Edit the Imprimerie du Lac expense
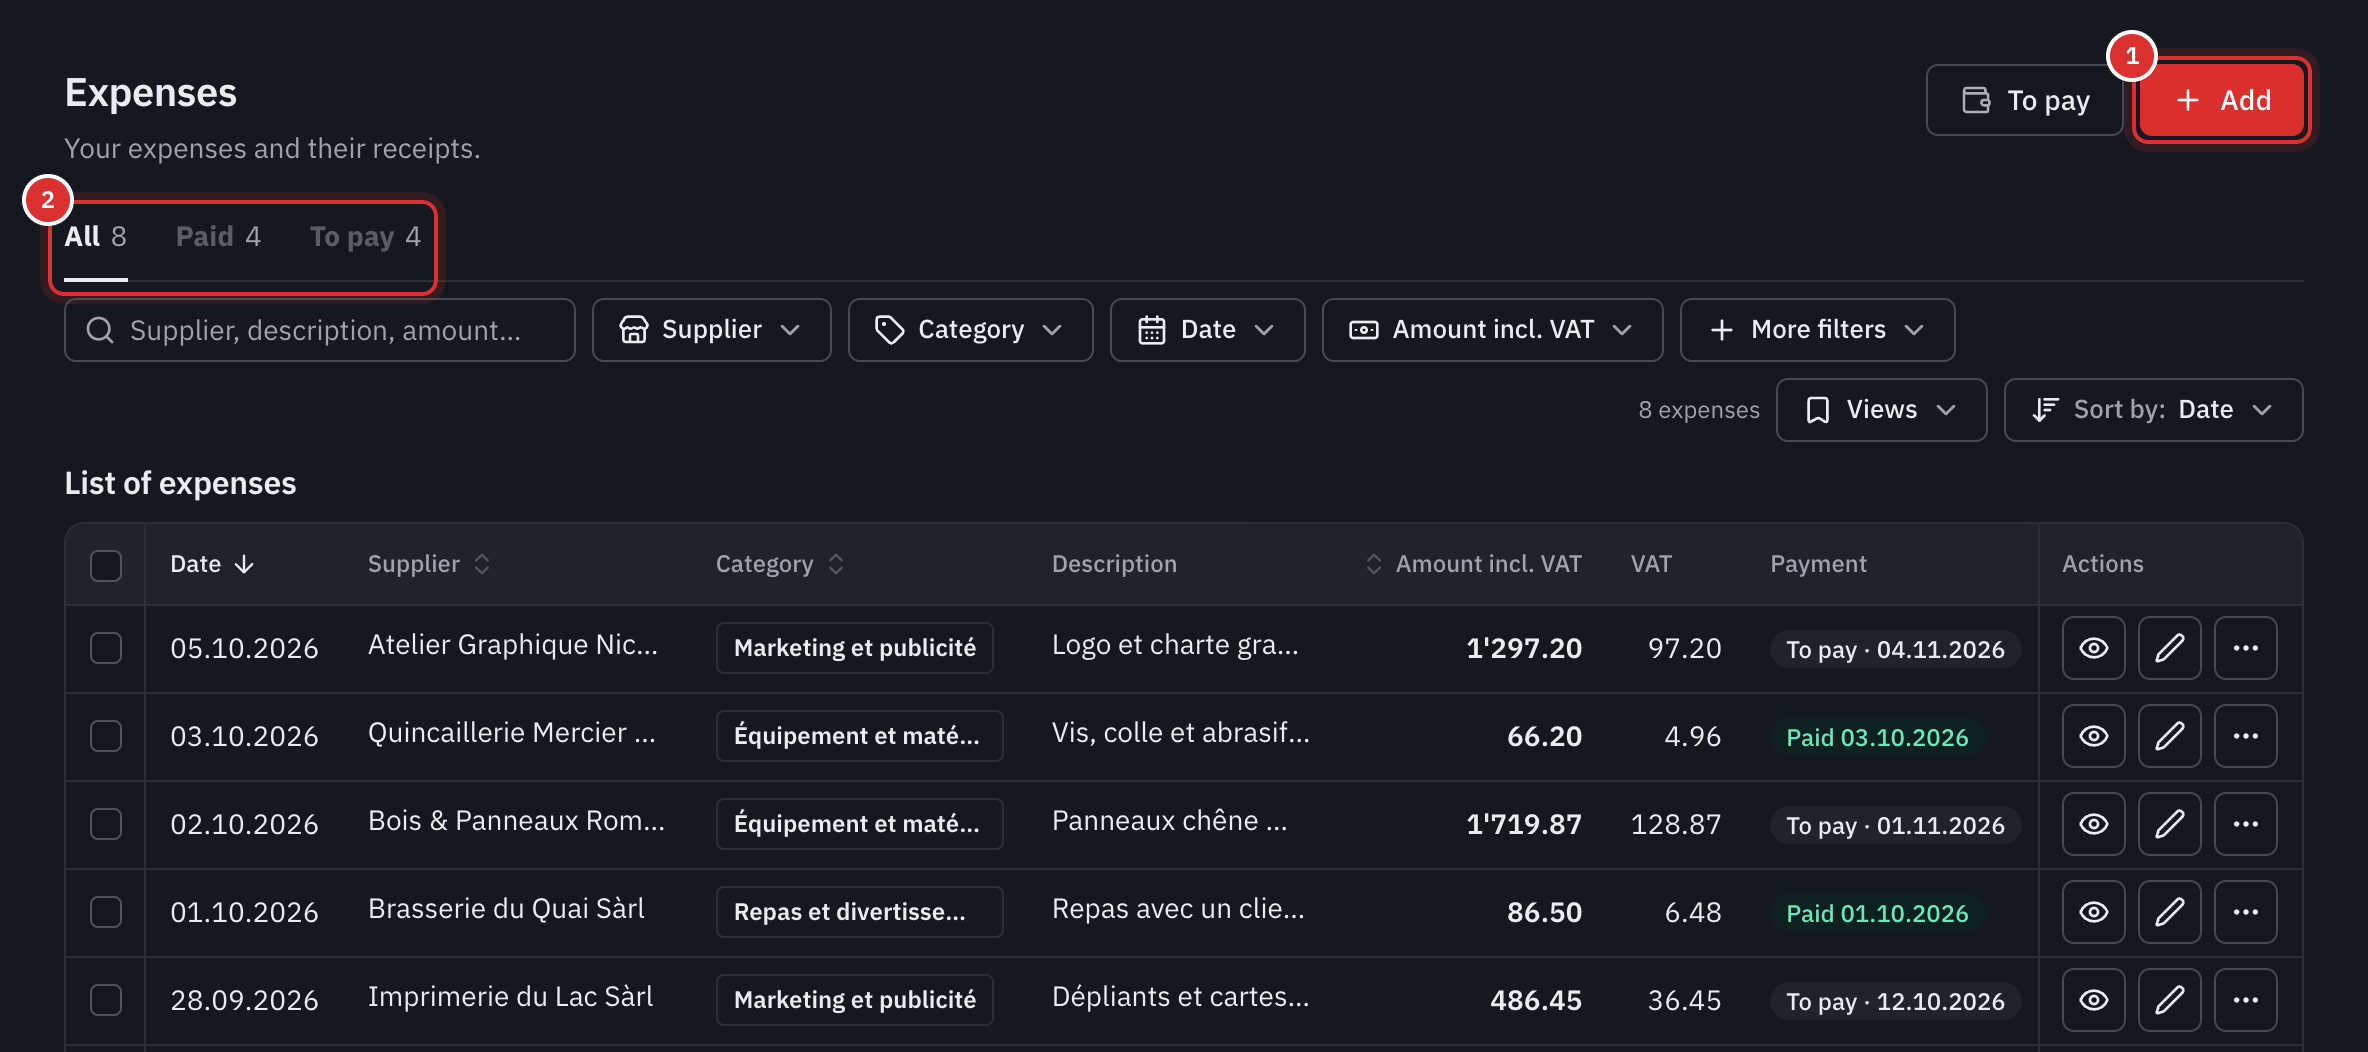This screenshot has height=1052, width=2368. 2169,1000
